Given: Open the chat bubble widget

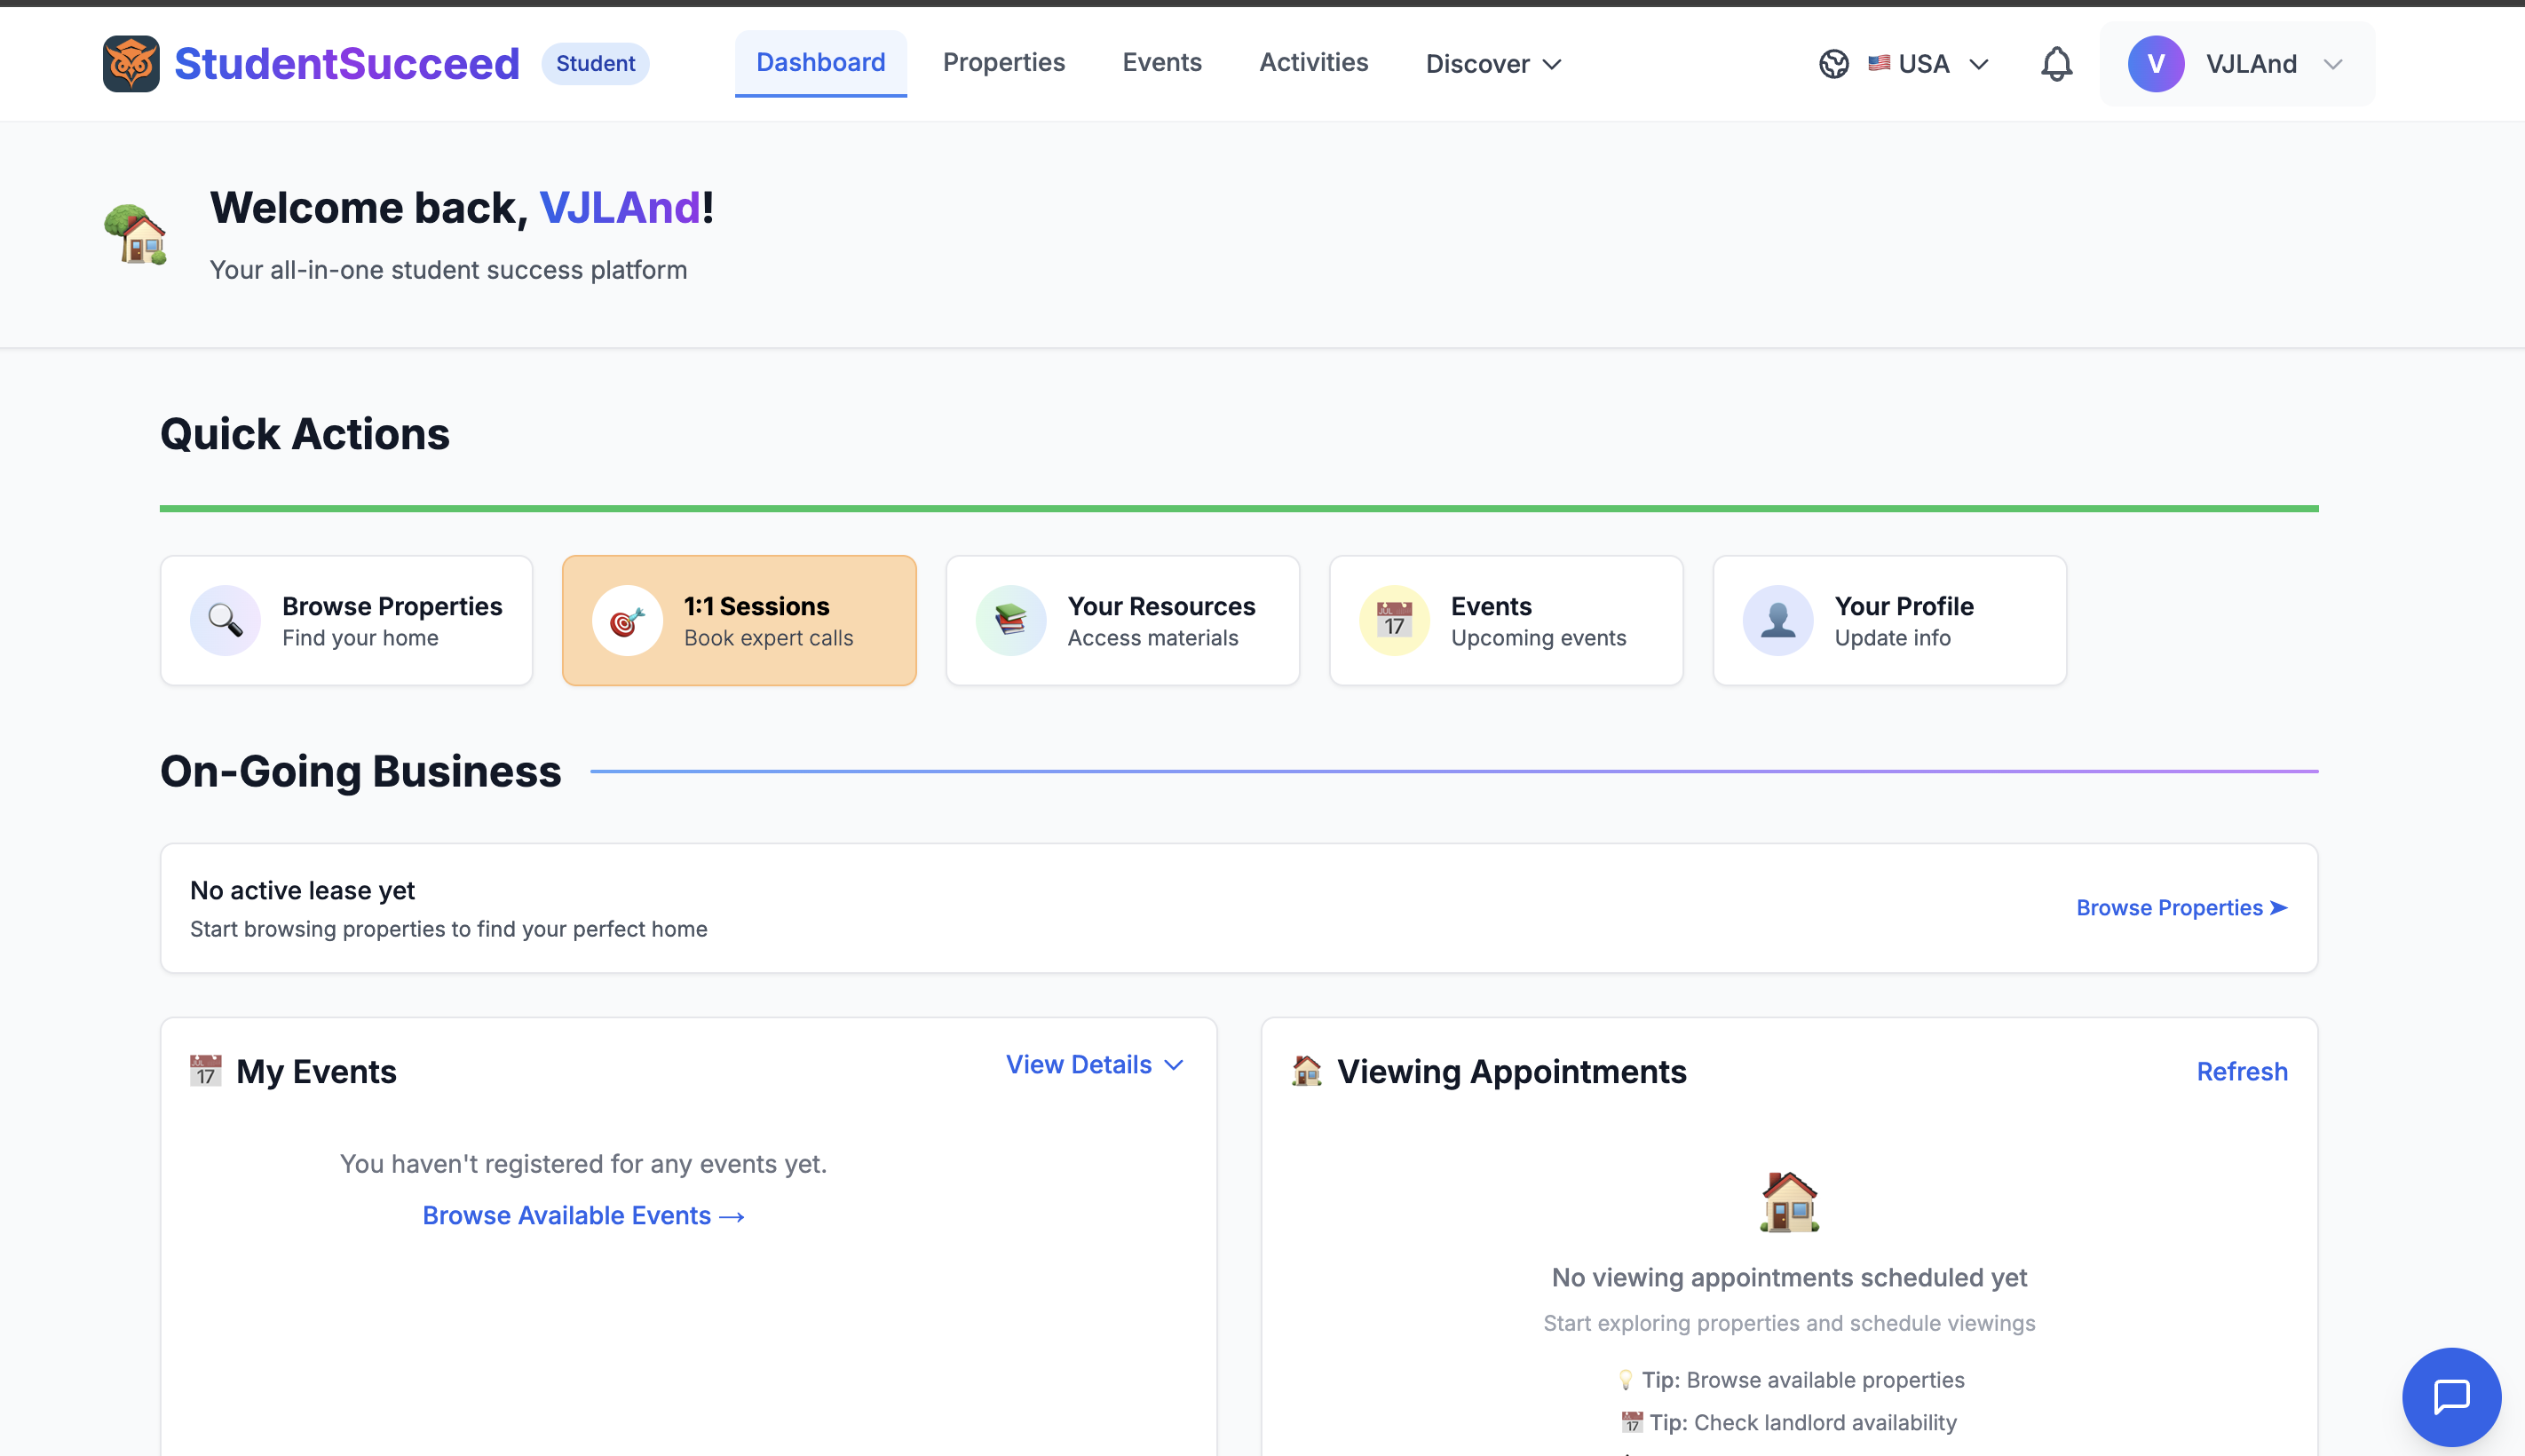Looking at the screenshot, I should (x=2451, y=1396).
